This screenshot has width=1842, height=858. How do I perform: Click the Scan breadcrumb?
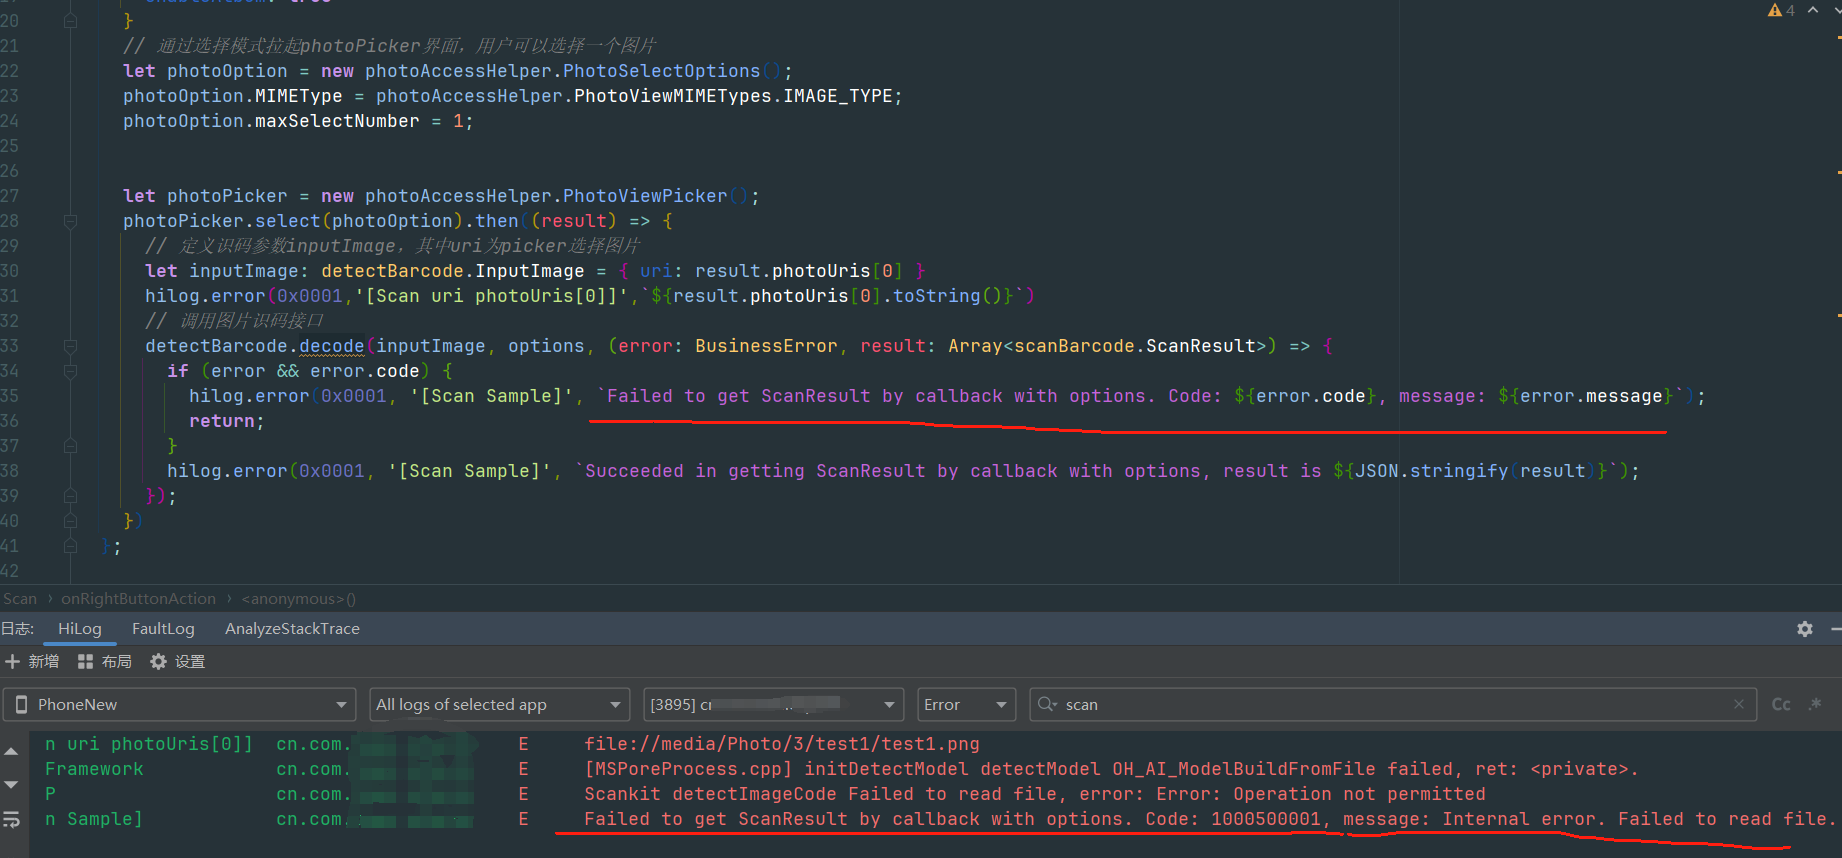pos(20,599)
